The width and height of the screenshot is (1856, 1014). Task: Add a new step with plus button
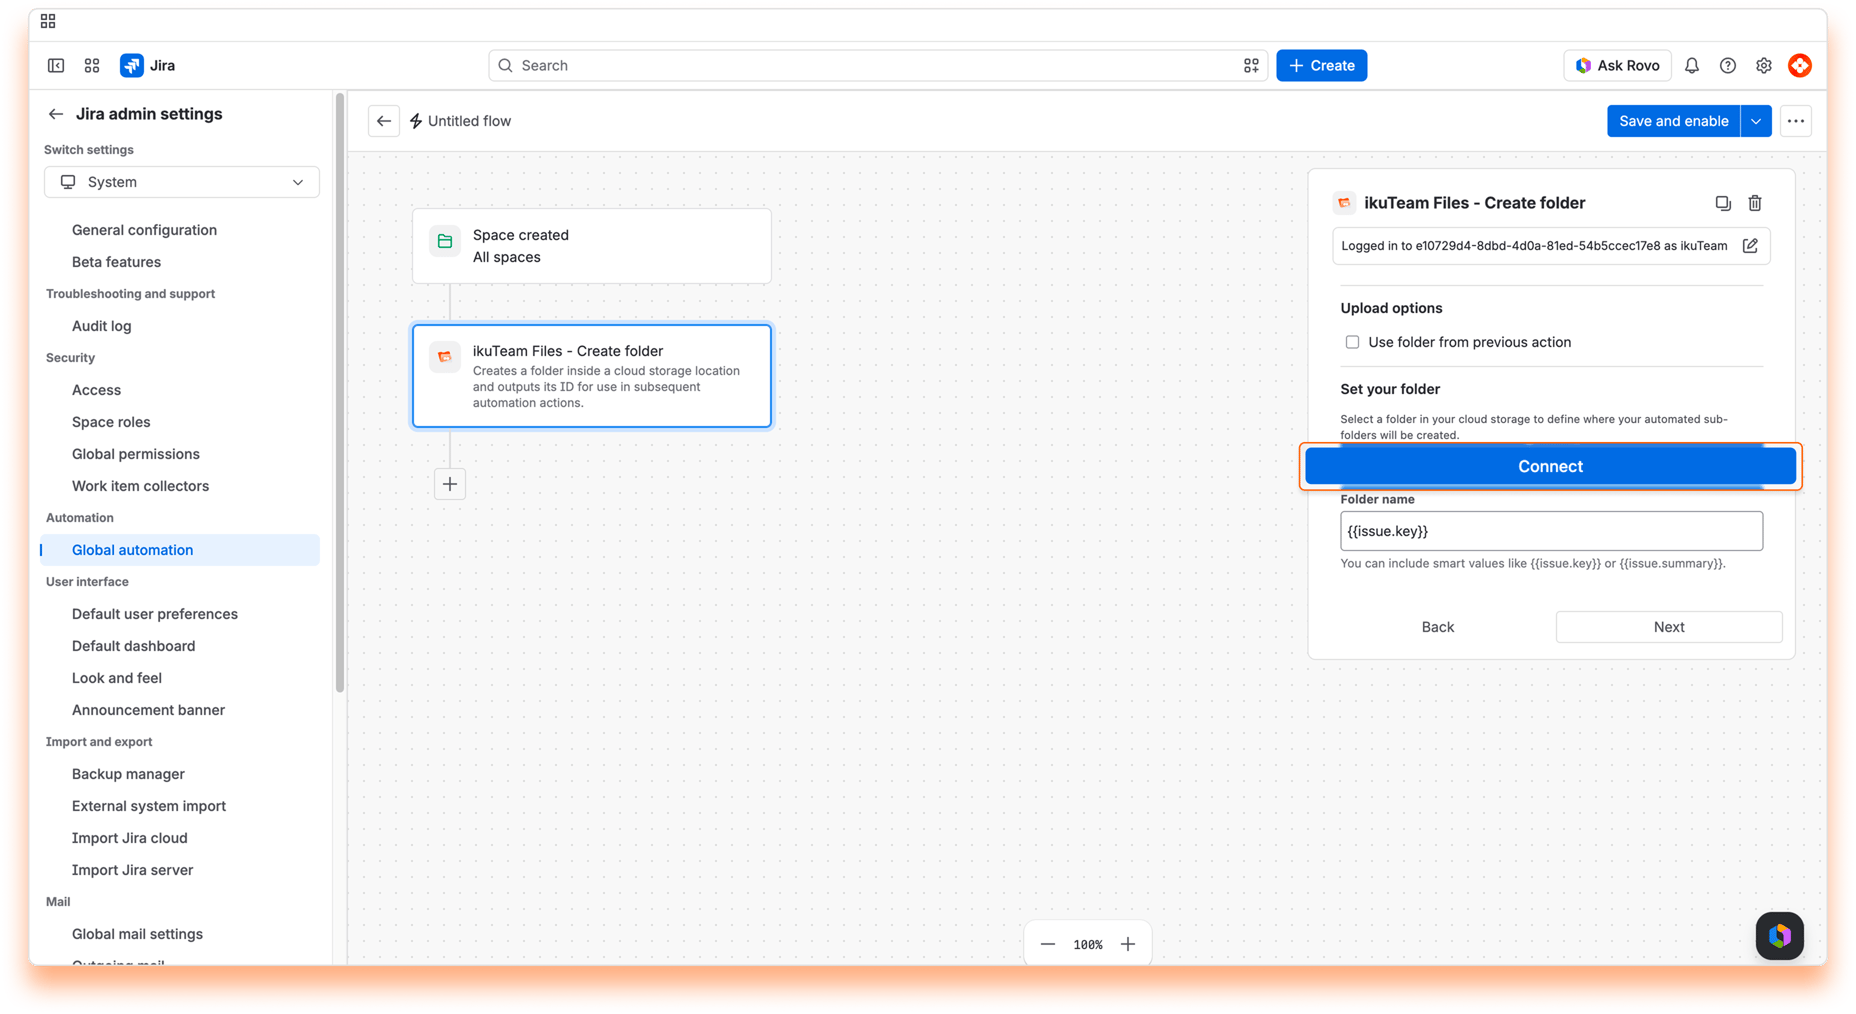click(450, 484)
